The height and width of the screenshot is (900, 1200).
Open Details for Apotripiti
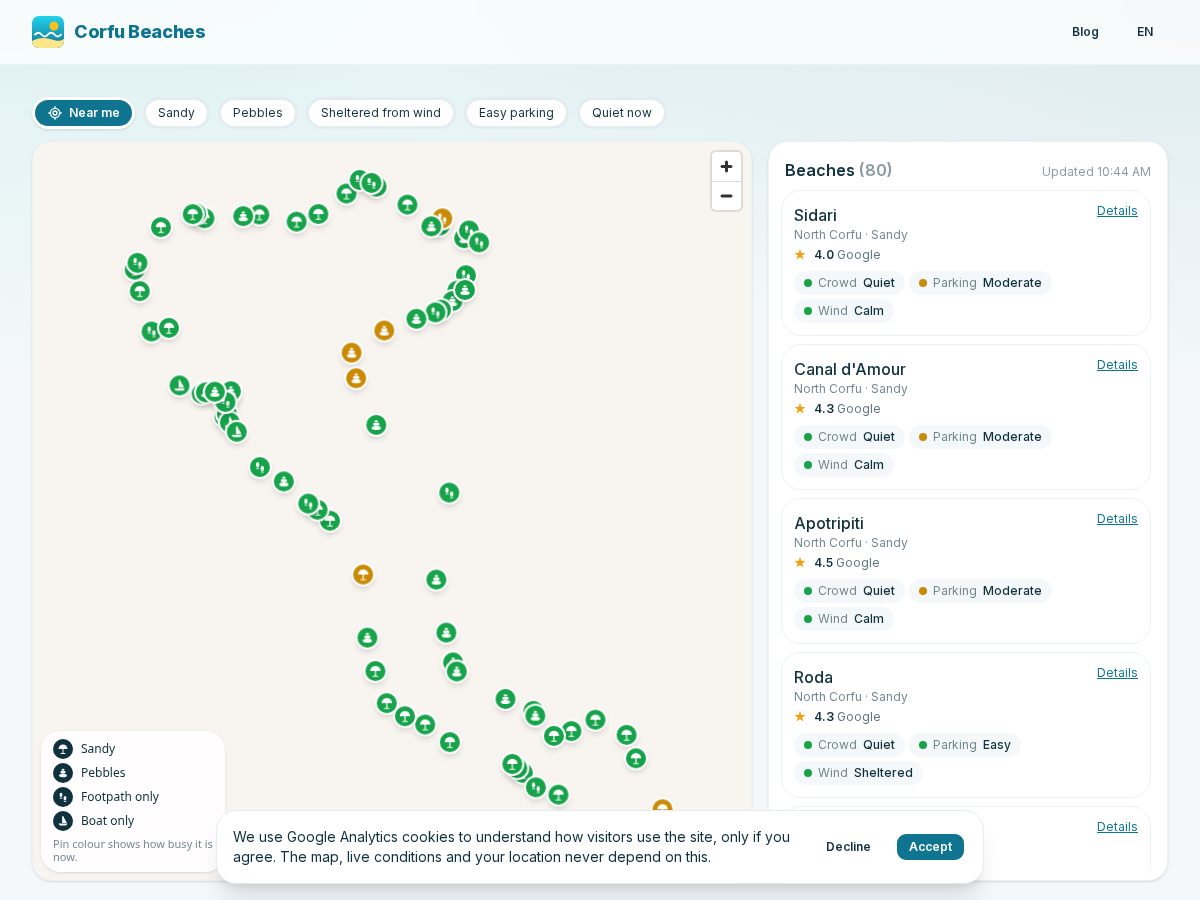click(x=1117, y=519)
